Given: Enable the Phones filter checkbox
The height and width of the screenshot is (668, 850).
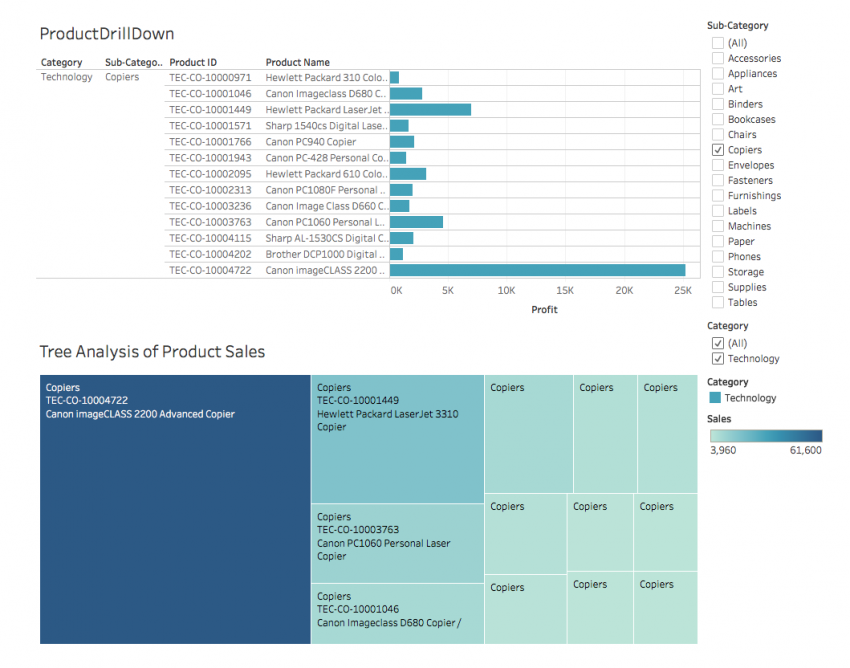Looking at the screenshot, I should coord(717,256).
